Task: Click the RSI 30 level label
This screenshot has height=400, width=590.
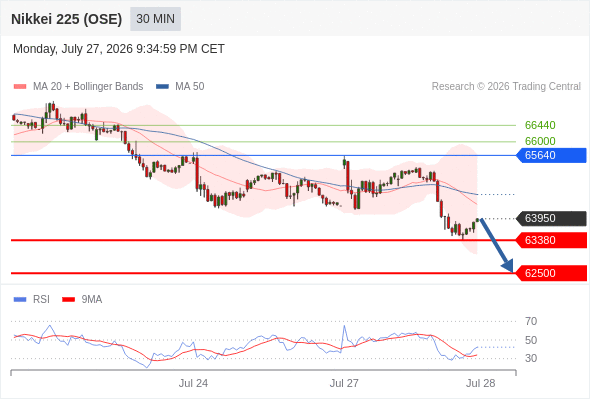Action: (531, 358)
